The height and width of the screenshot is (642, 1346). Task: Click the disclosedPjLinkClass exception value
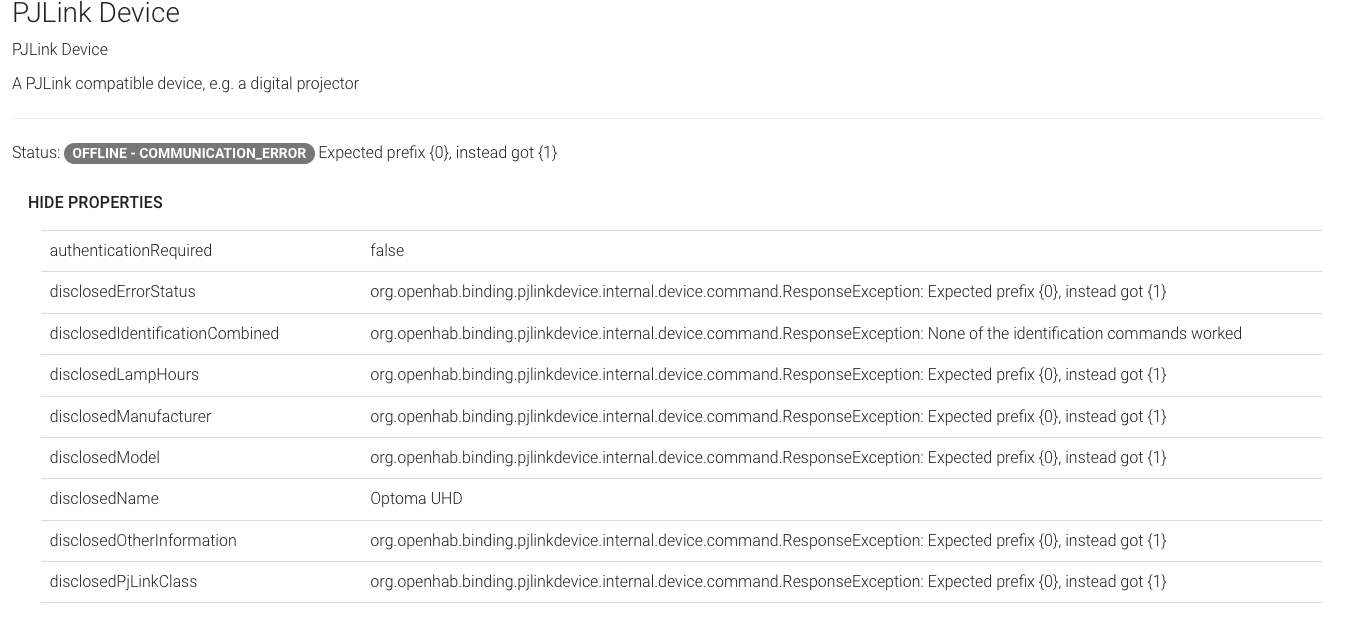click(768, 582)
